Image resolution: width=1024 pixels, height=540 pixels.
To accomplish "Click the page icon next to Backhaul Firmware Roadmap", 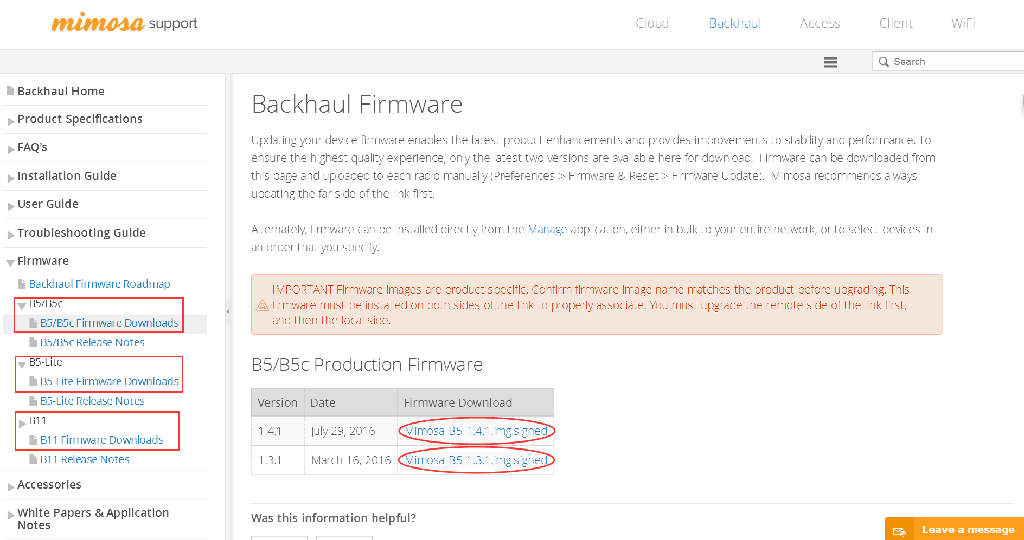I will pos(22,284).
